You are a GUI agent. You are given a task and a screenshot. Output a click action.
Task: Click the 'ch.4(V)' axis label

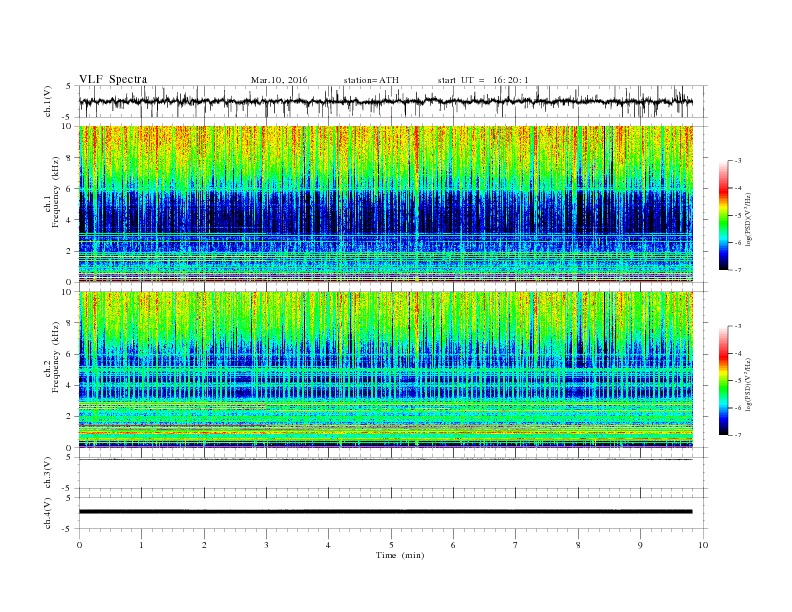[48, 513]
